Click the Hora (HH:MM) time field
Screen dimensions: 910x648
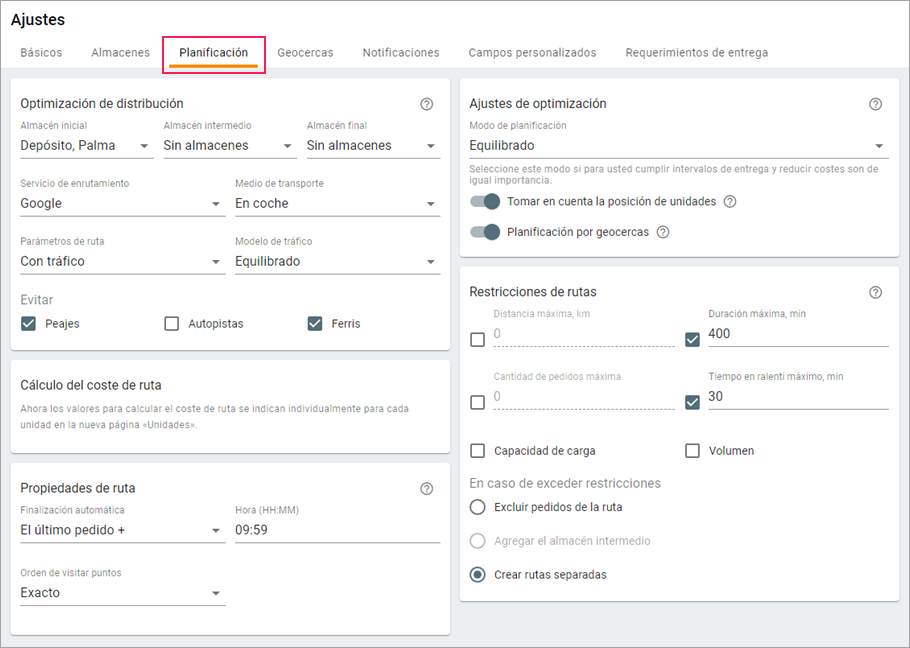click(337, 530)
